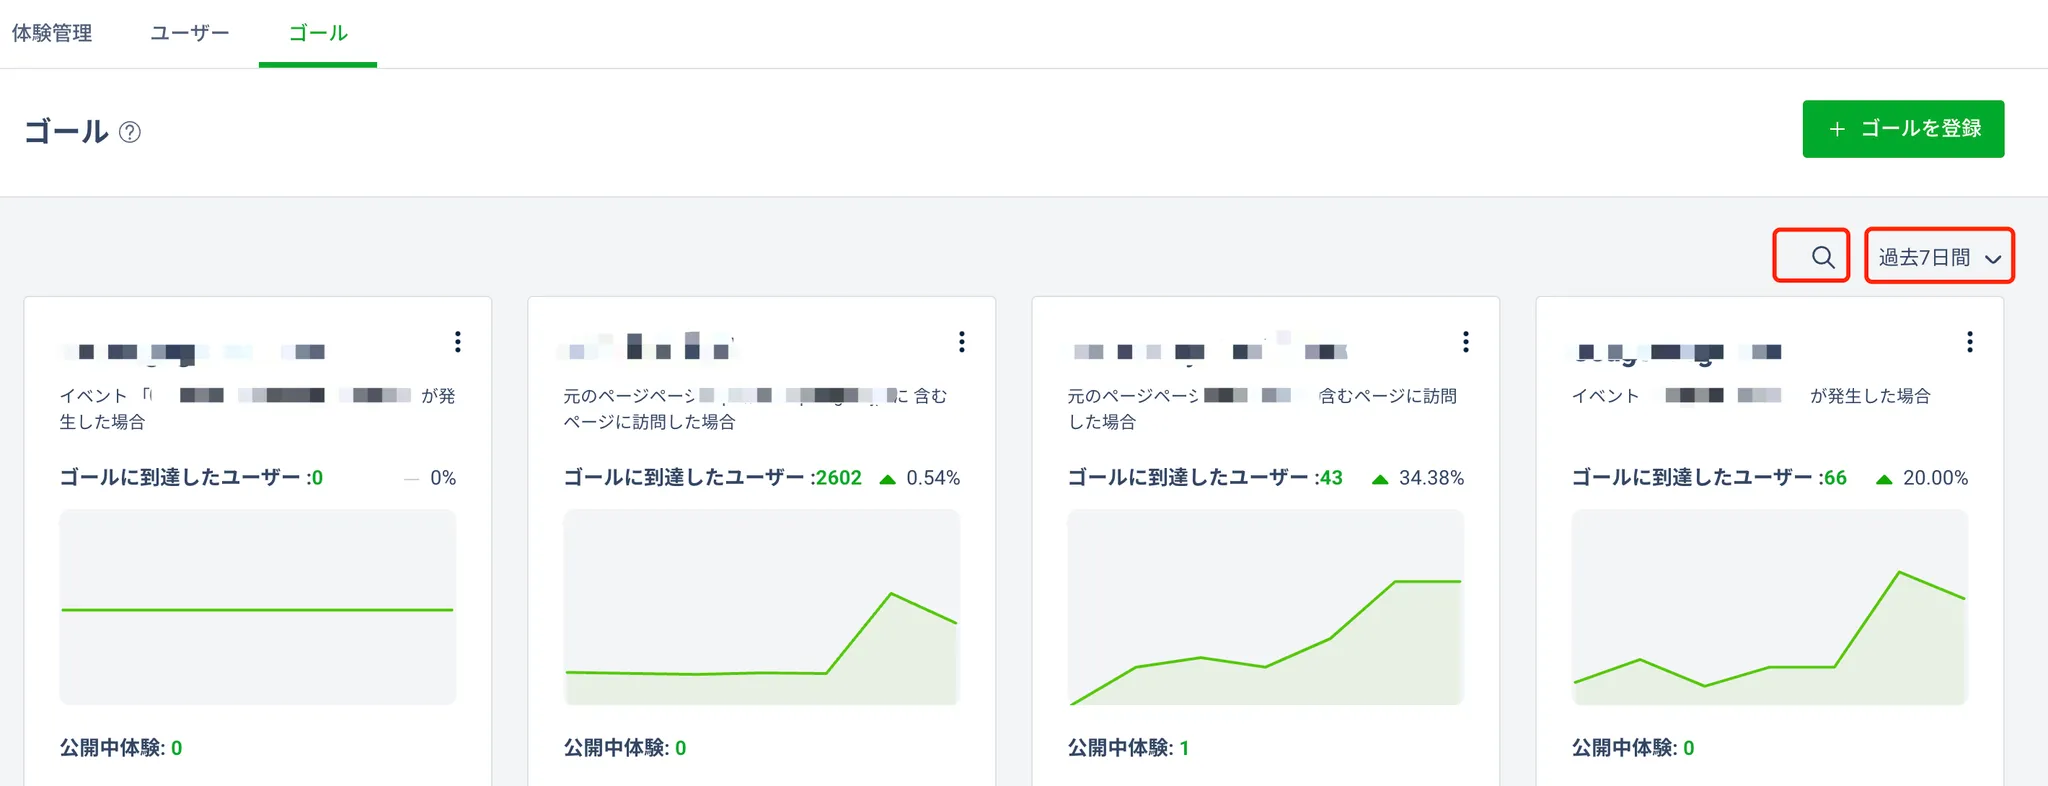Open three-dot menu on the 43 users card

1466,342
